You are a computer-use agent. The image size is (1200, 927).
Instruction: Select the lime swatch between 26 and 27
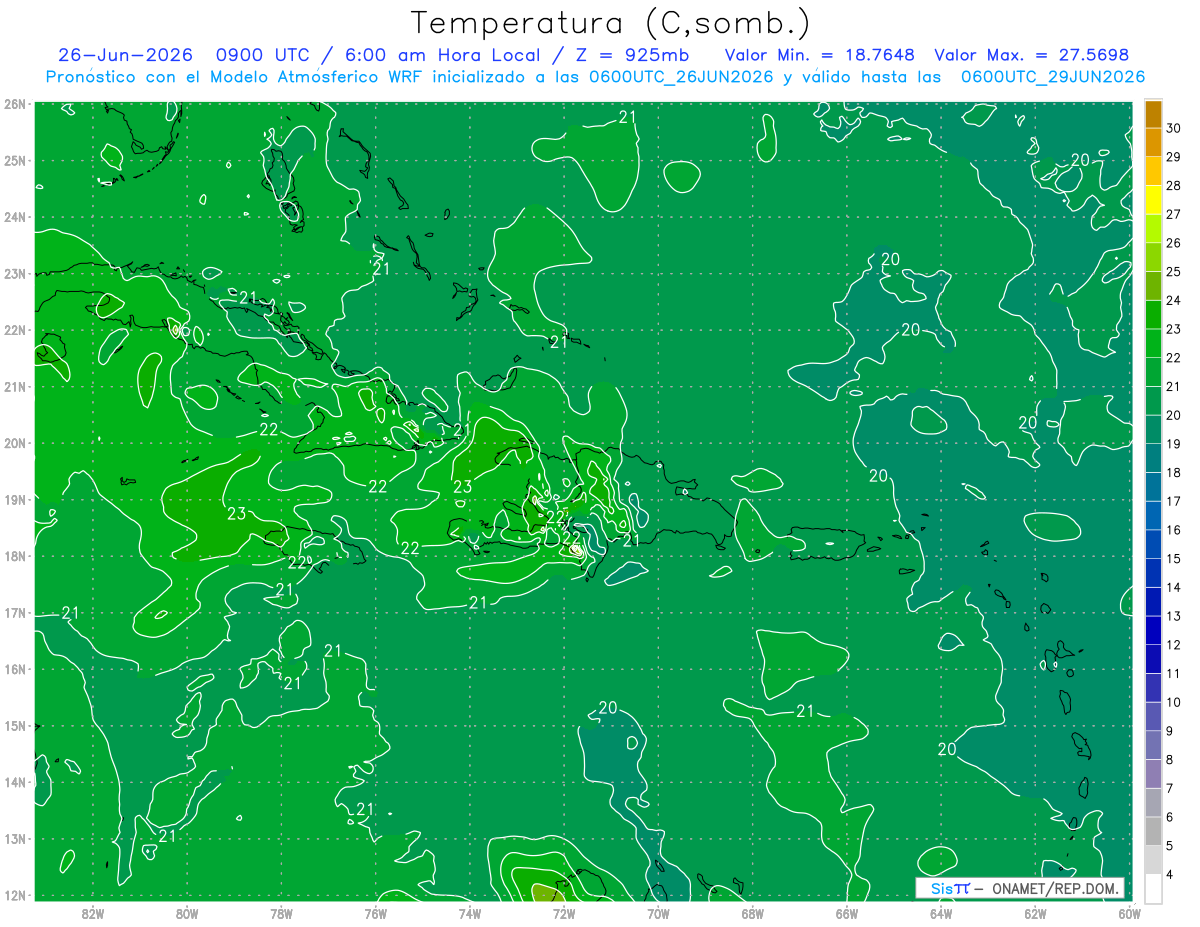click(x=1153, y=229)
